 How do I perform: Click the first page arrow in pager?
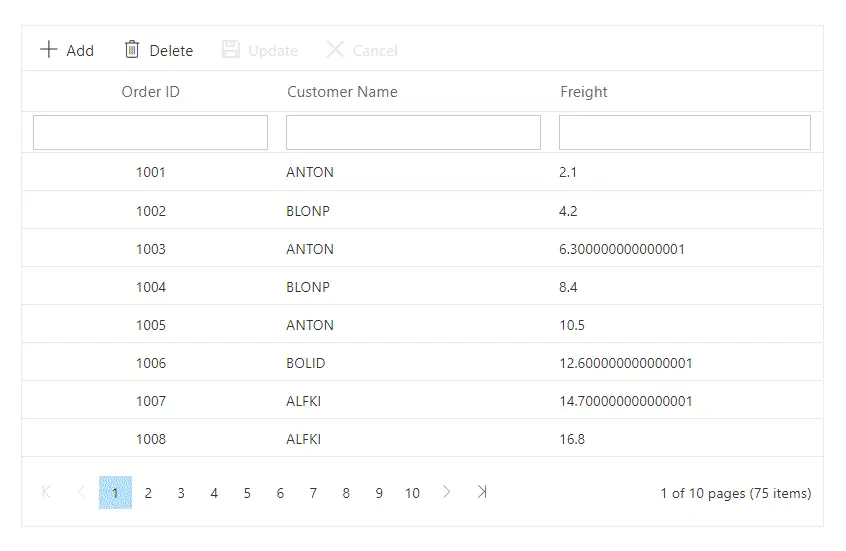[x=46, y=492]
